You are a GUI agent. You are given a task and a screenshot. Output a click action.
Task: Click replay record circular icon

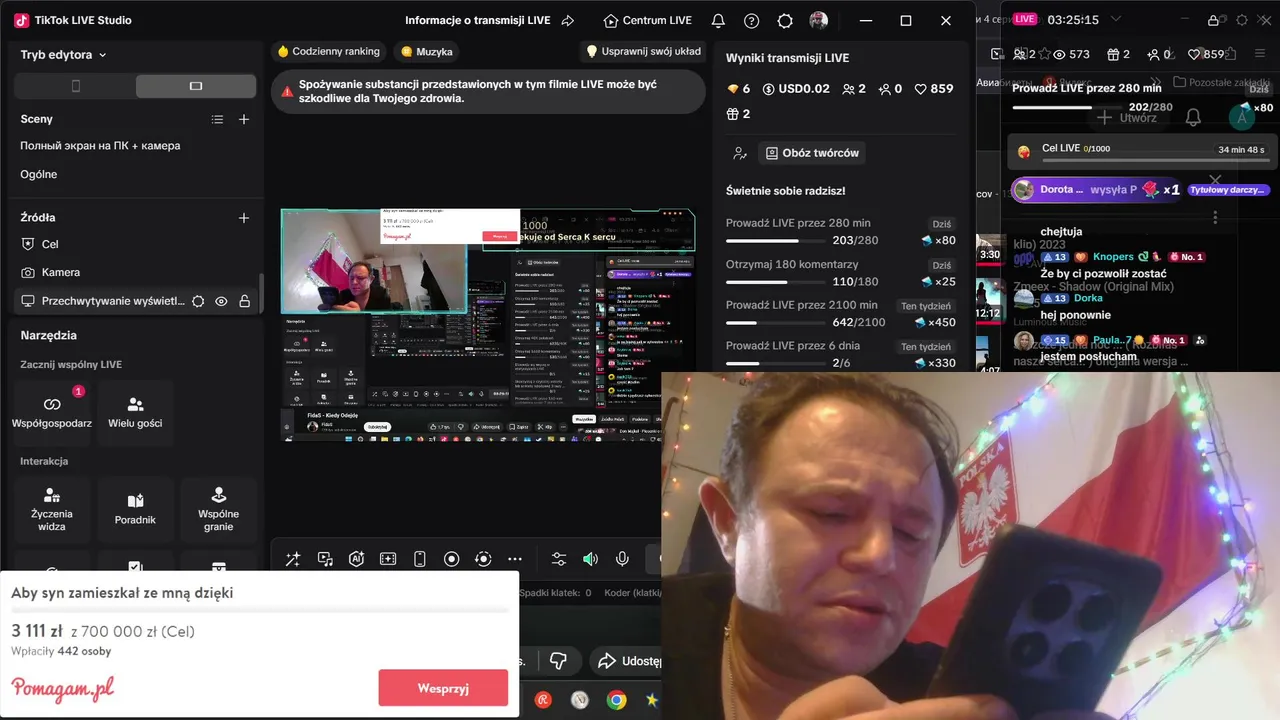(483, 559)
